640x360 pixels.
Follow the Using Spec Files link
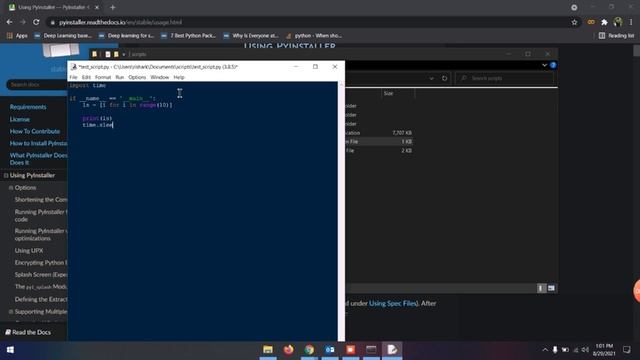point(393,303)
